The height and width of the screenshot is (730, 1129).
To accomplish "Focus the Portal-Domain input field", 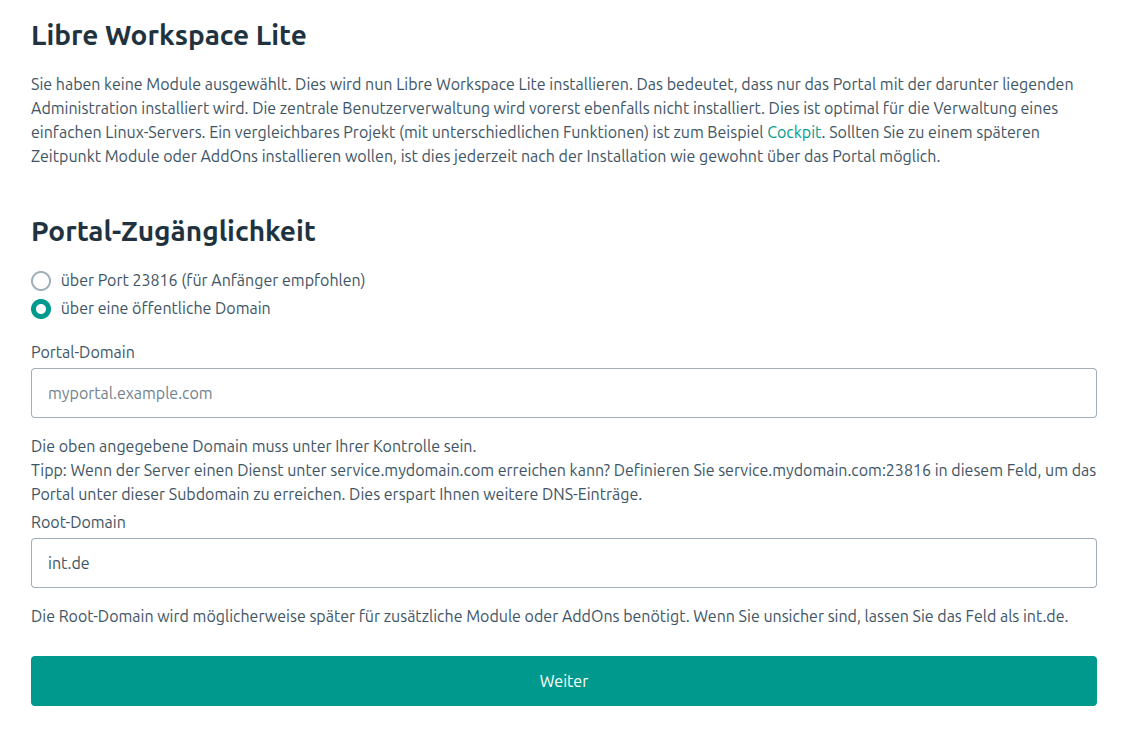I will pos(563,393).
